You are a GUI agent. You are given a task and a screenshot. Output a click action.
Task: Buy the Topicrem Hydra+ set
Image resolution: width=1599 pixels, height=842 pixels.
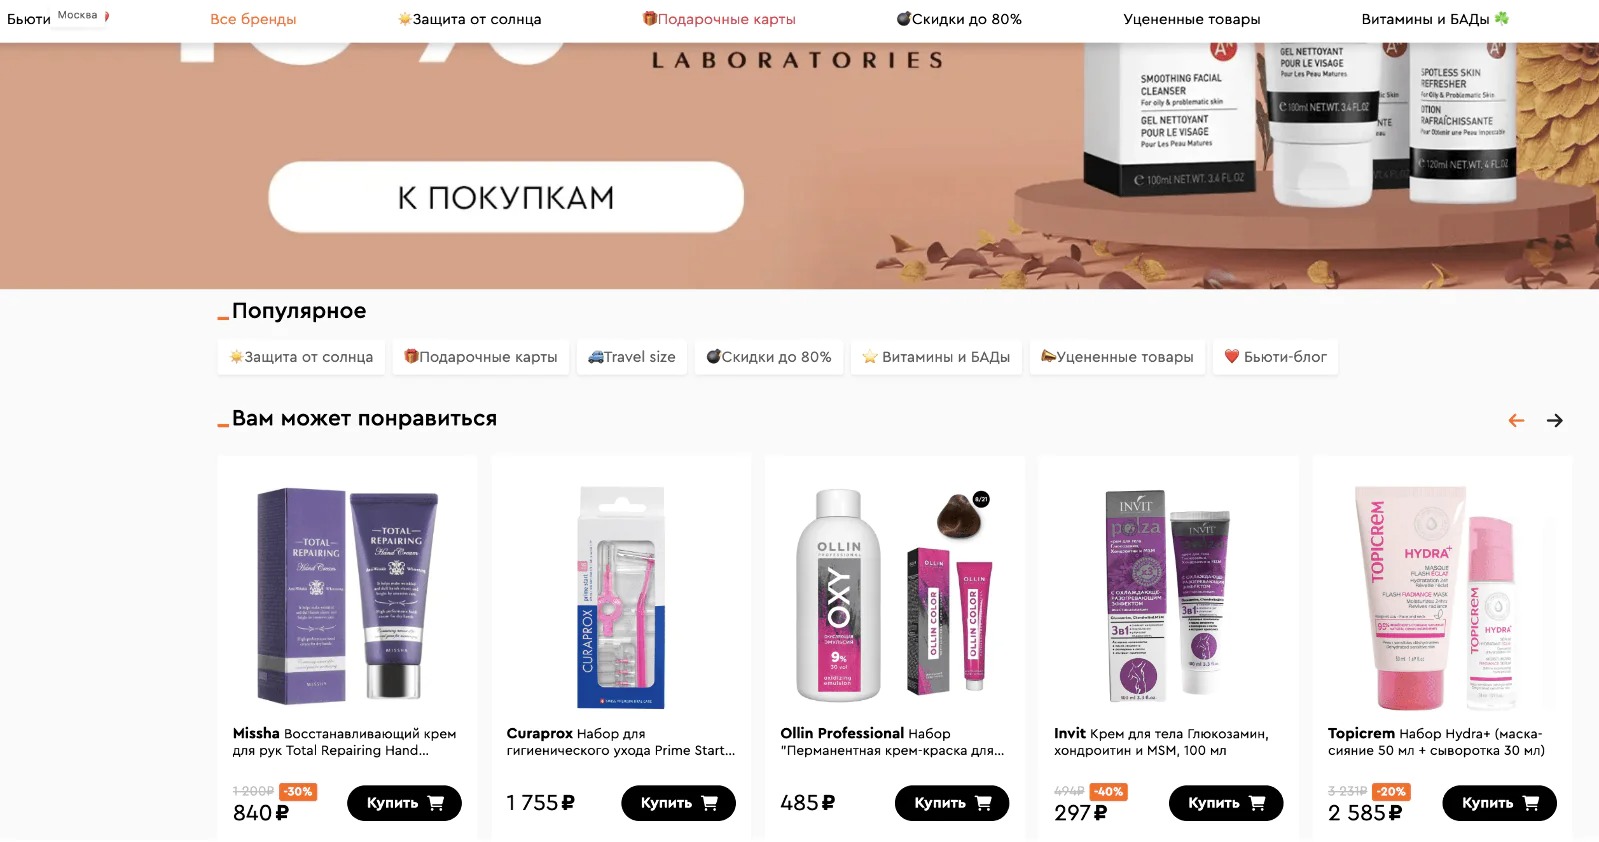point(1499,803)
